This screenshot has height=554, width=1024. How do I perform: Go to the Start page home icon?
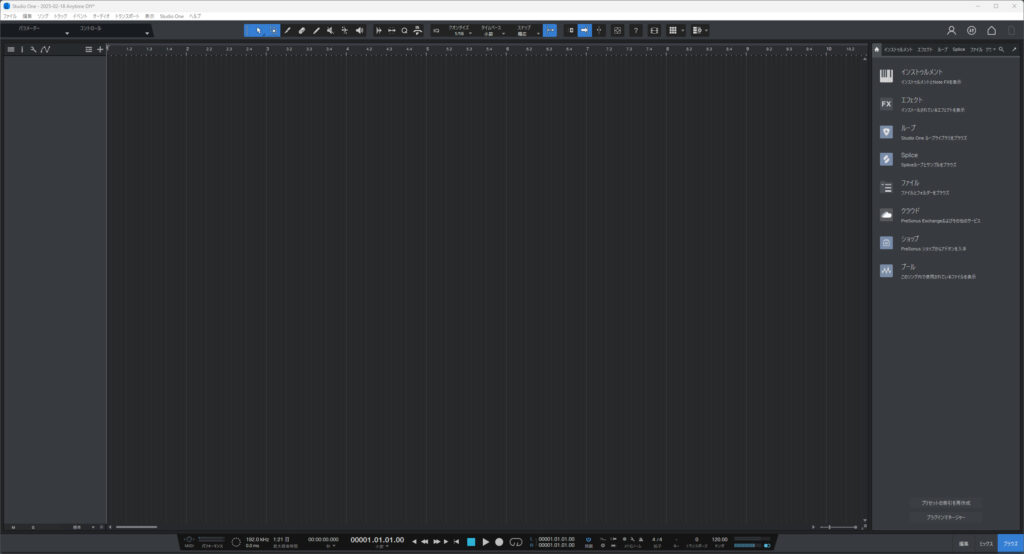(x=991, y=31)
